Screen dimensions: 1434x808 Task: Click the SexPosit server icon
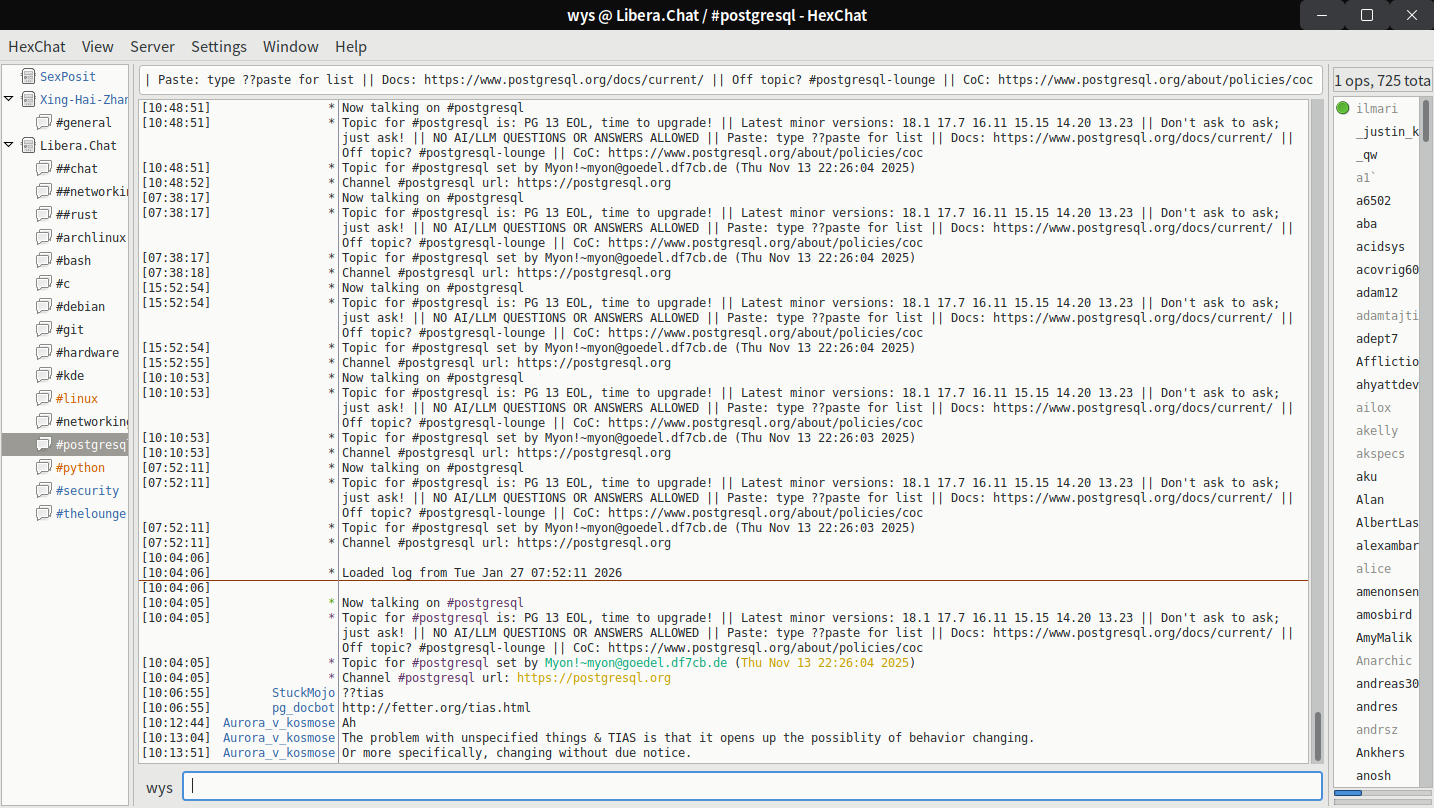click(x=28, y=76)
